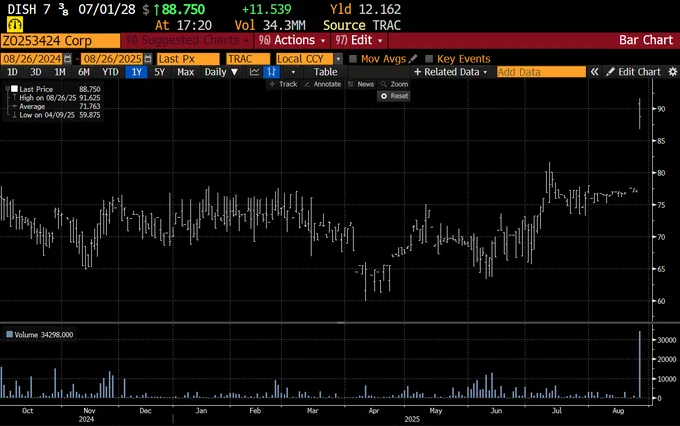The height and width of the screenshot is (426, 680).
Task: Click the 'Average' legend row
Action: (x=56, y=106)
